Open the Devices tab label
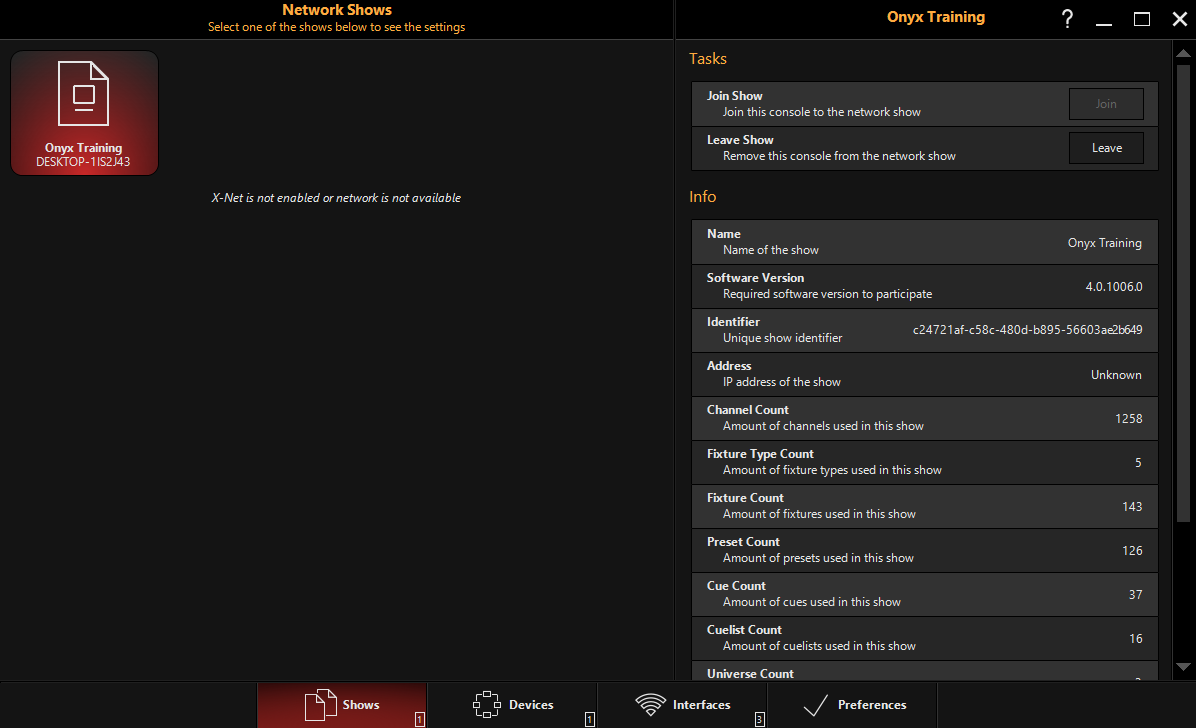Viewport: 1196px width, 728px height. pyautogui.click(x=531, y=705)
